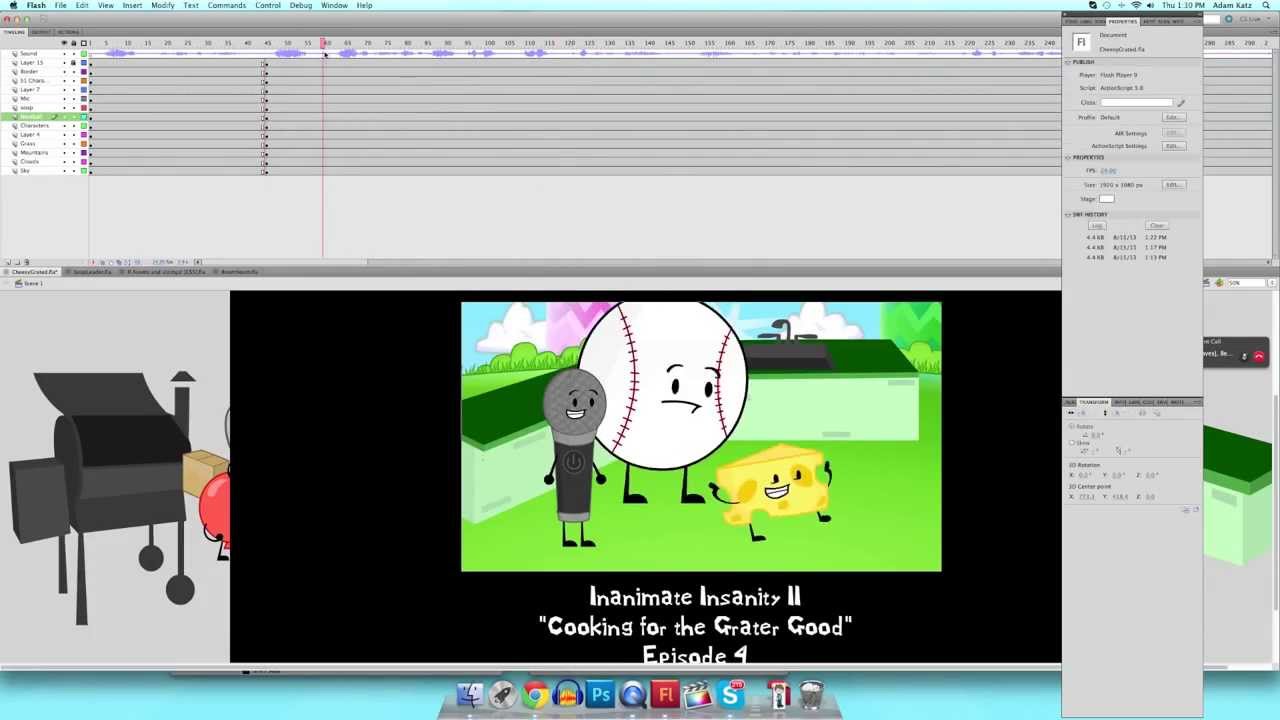Click outline color square of S1 Chars layer
Viewport: 1280px width, 720px height.
tap(84, 81)
